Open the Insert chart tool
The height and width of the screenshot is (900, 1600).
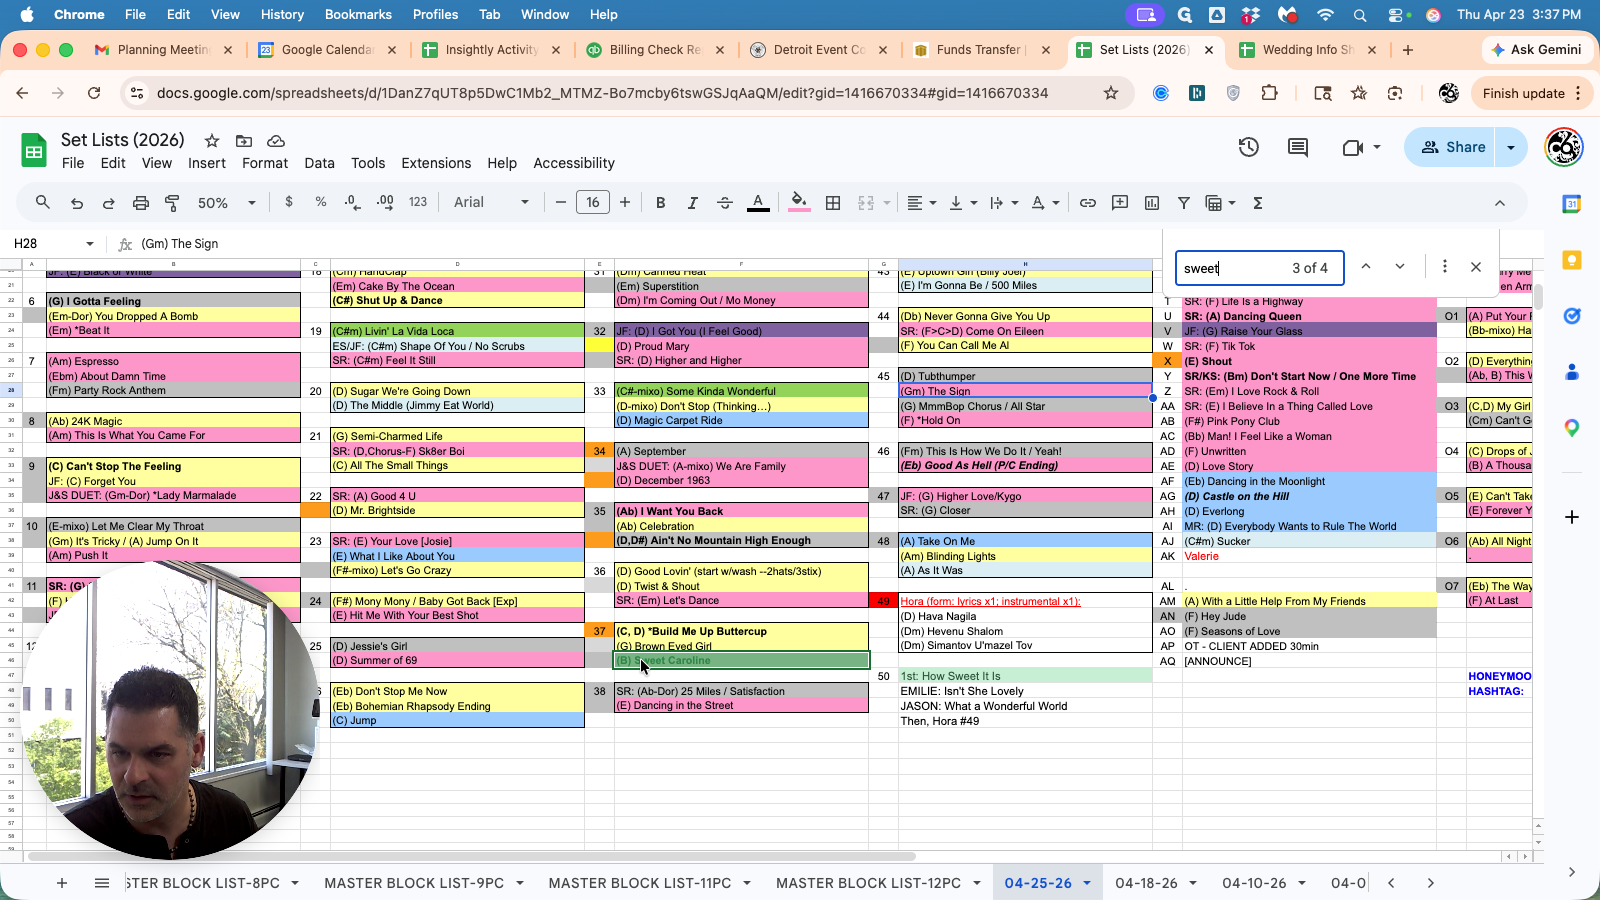[1152, 203]
